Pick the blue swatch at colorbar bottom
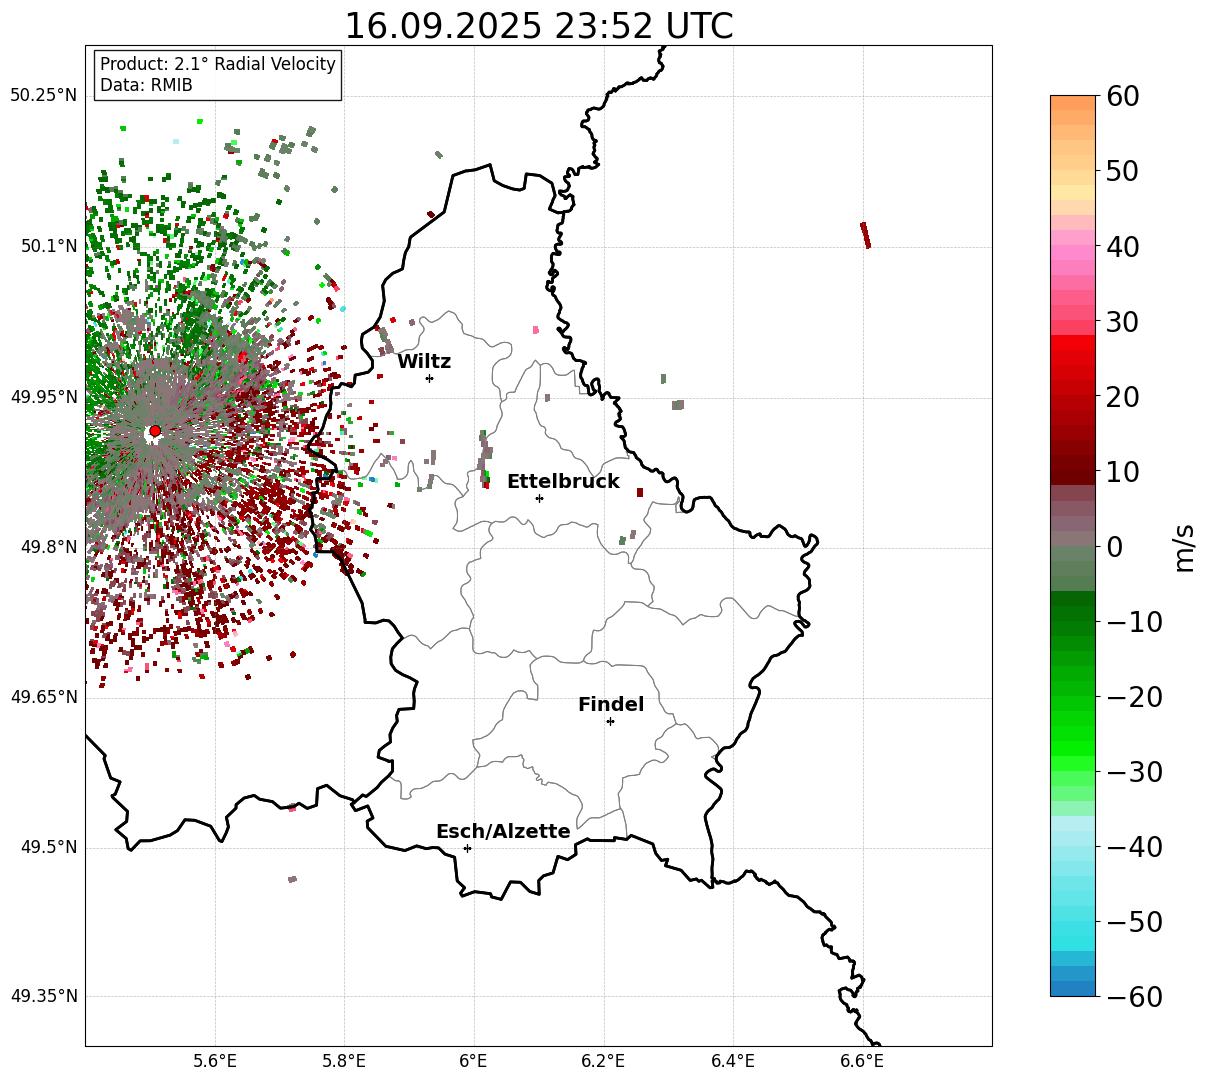 click(1073, 988)
